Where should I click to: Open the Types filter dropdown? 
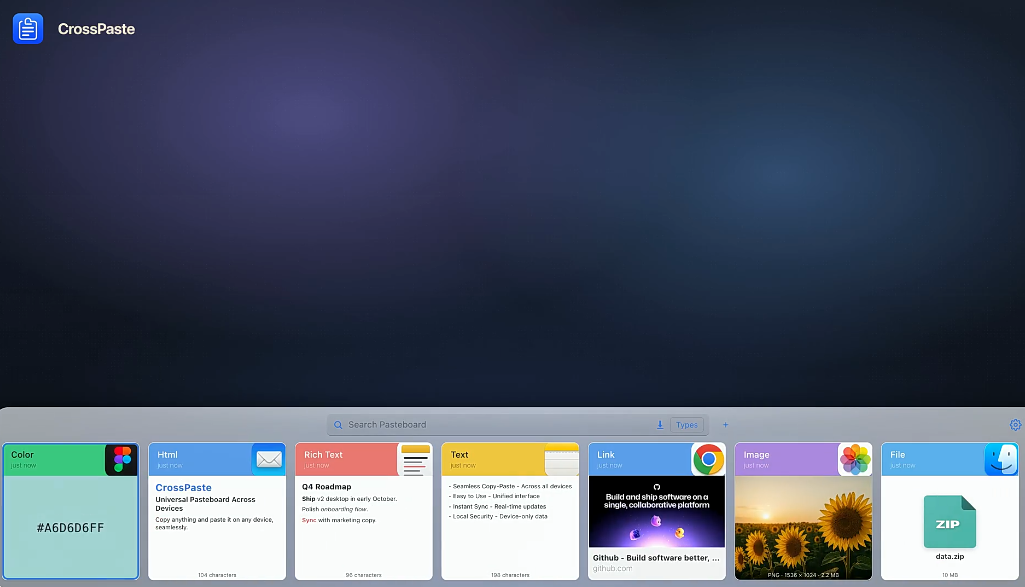686,425
